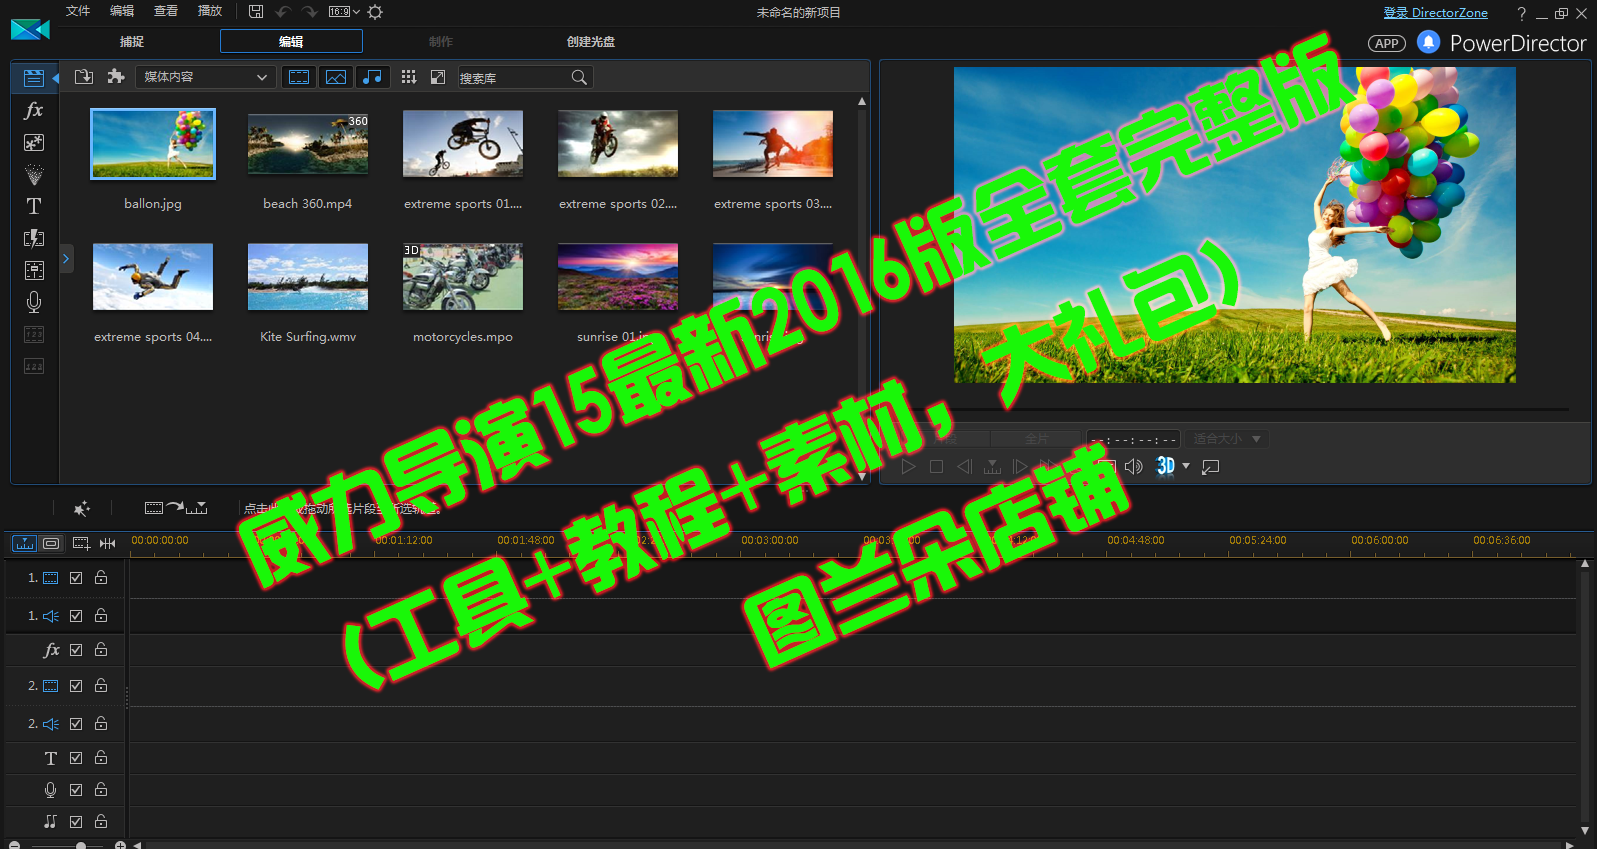
Task: Open the Transition Room
Action: pos(33,238)
